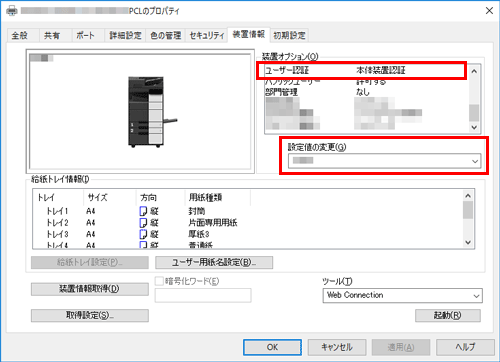Select the ユーザー認証 option row
Image resolution: width=500 pixels, height=362 pixels.
[362, 70]
